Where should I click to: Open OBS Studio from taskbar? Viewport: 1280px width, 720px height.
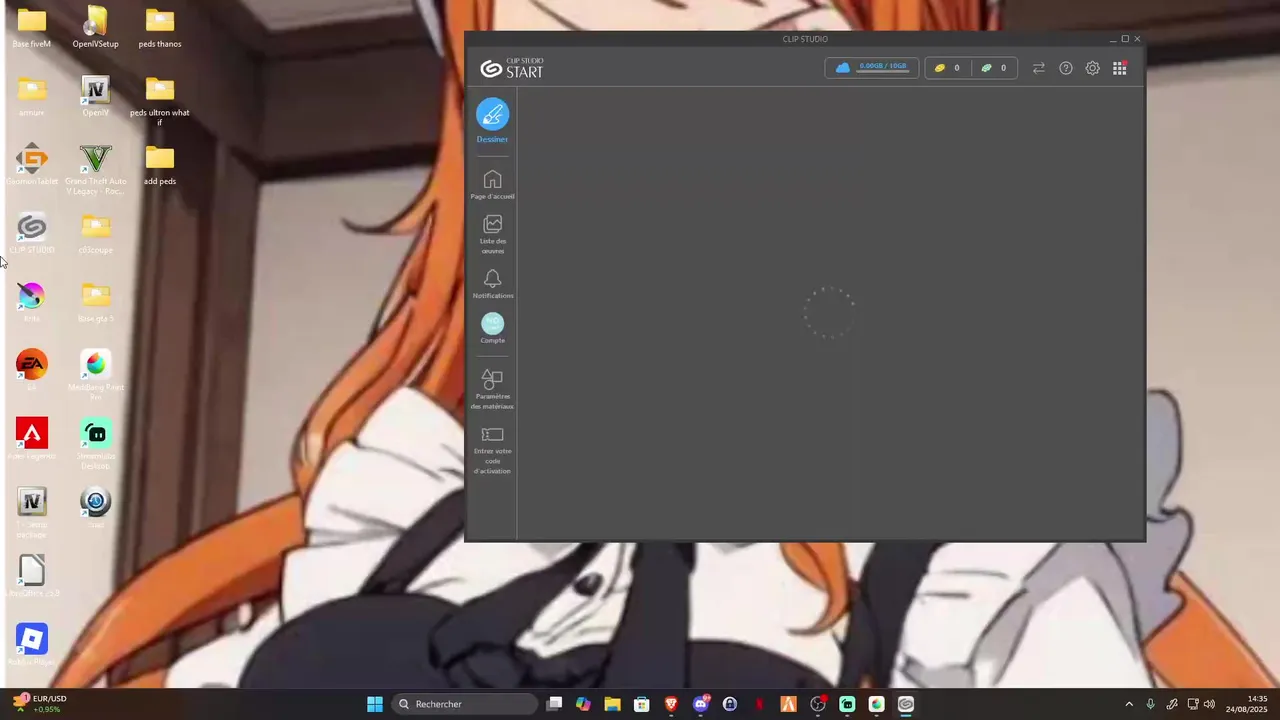pyautogui.click(x=818, y=704)
